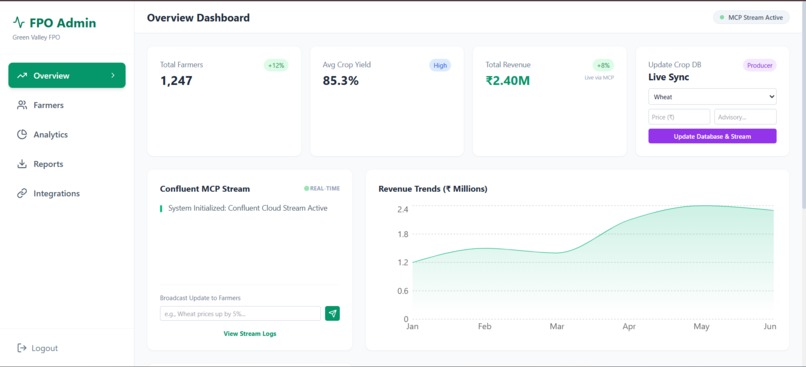Open Integrations page
The image size is (806, 367).
tap(67, 193)
